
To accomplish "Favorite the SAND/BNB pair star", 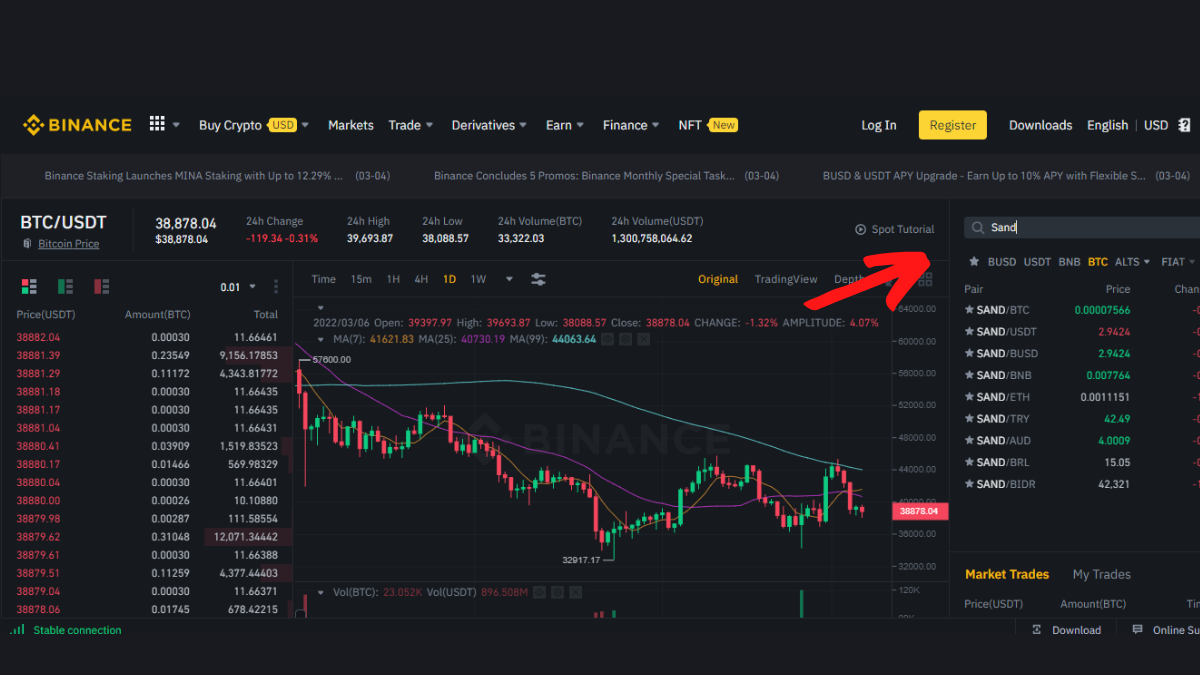I will click(x=969, y=375).
